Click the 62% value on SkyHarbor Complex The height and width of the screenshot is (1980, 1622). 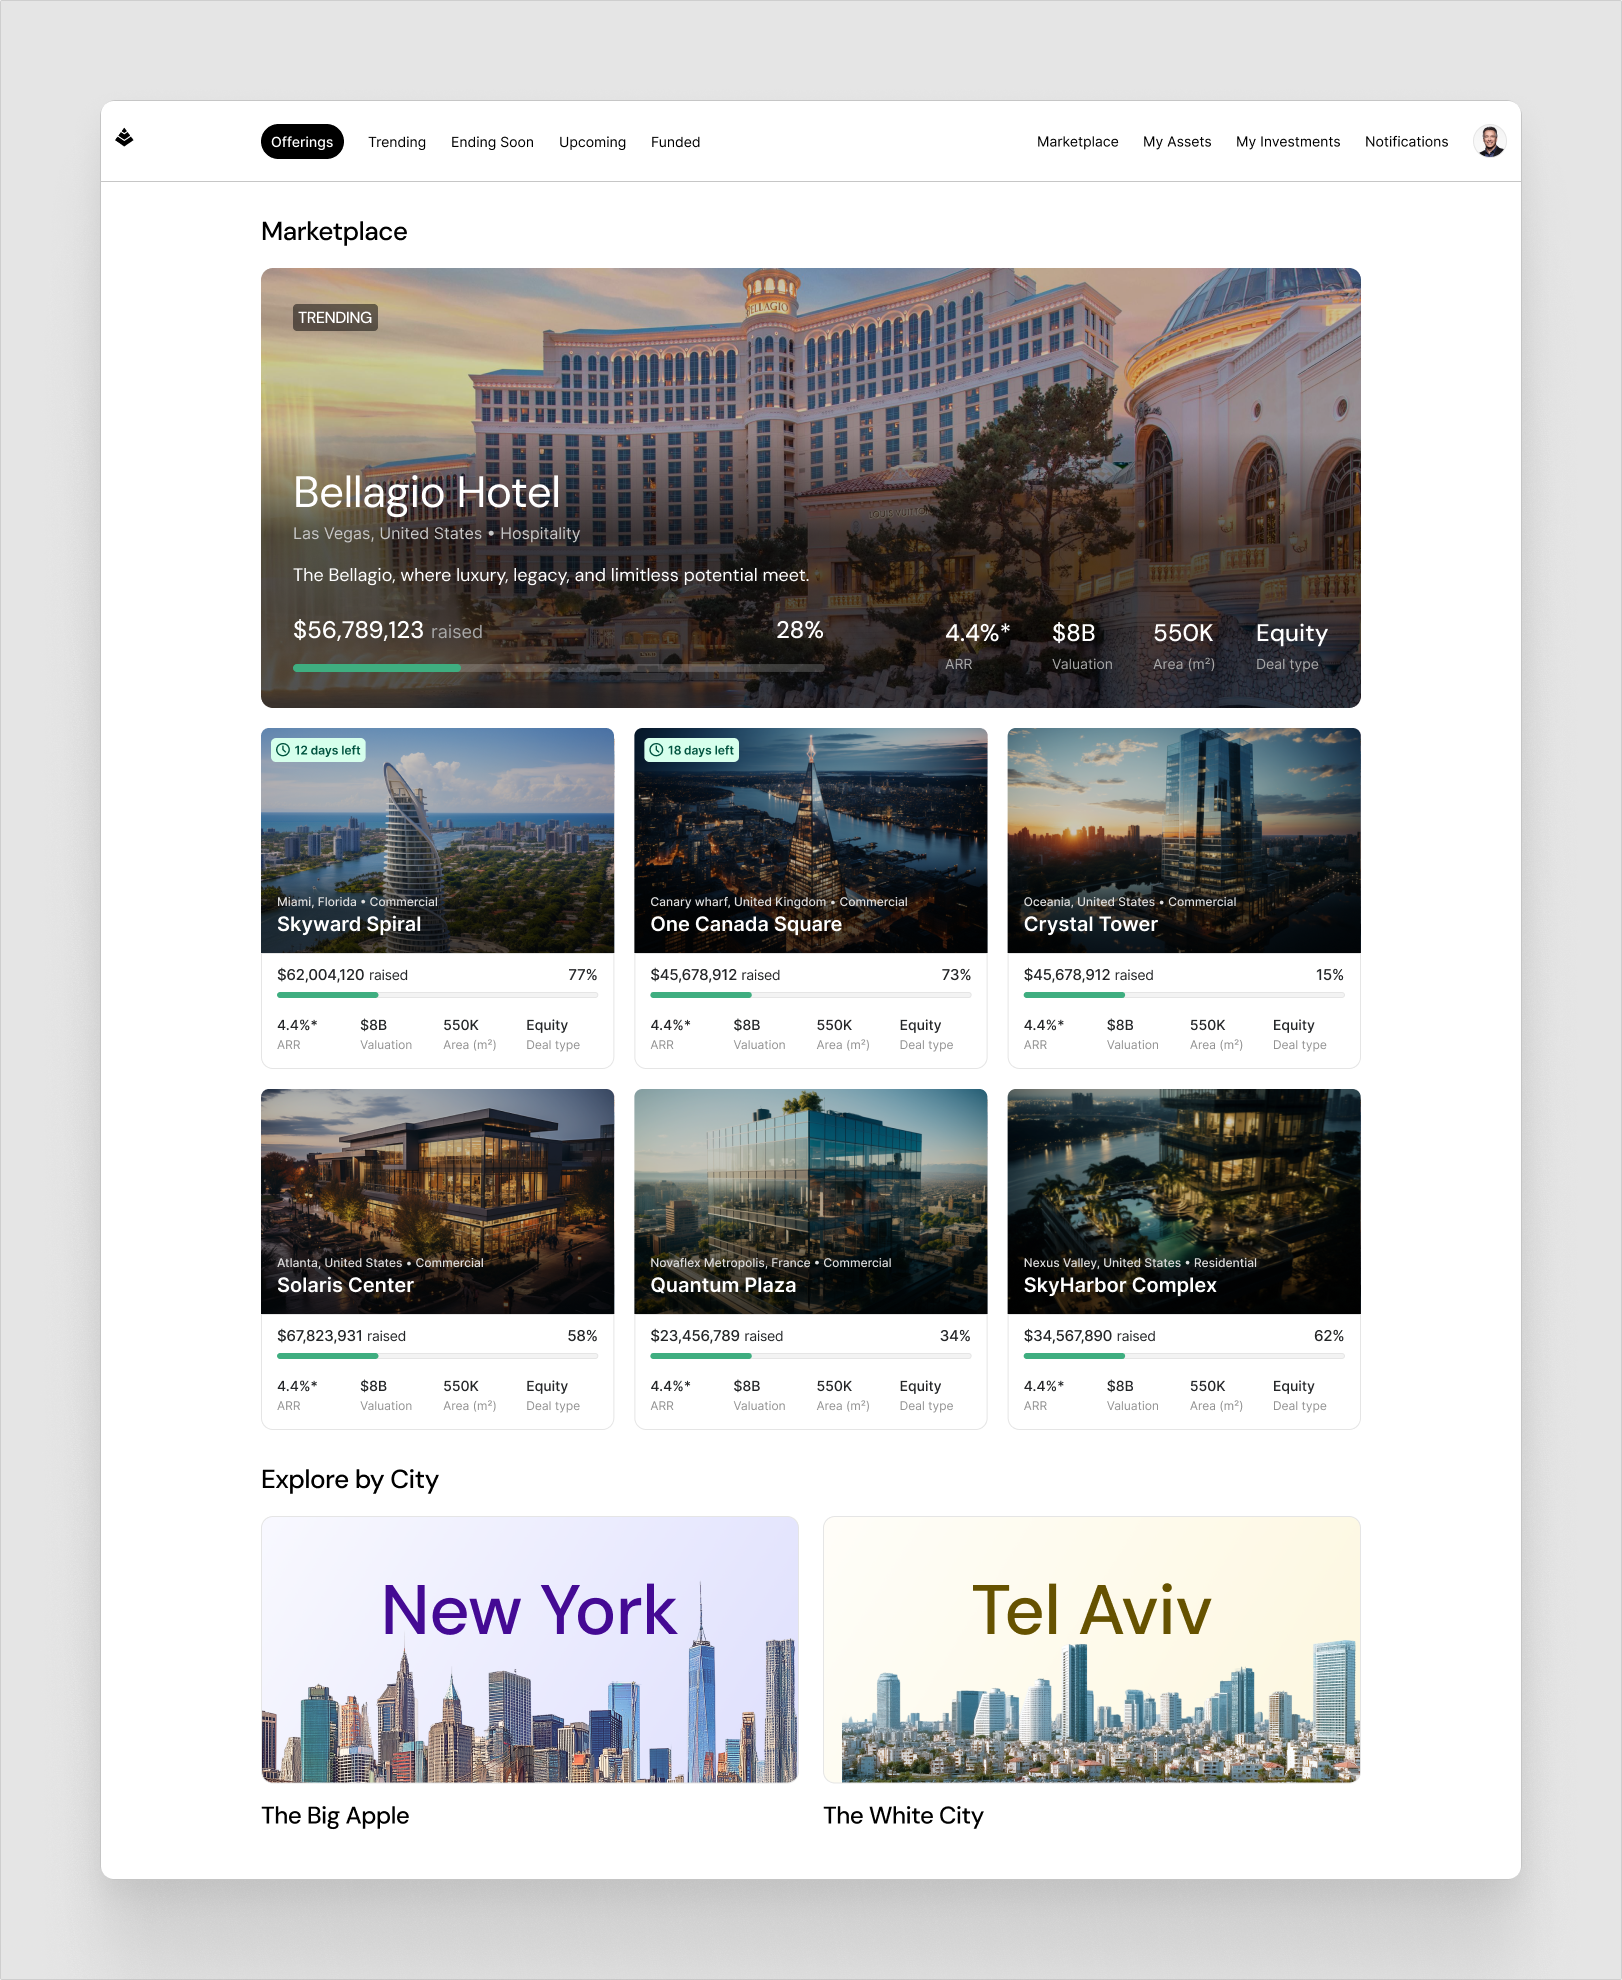pos(1329,1336)
